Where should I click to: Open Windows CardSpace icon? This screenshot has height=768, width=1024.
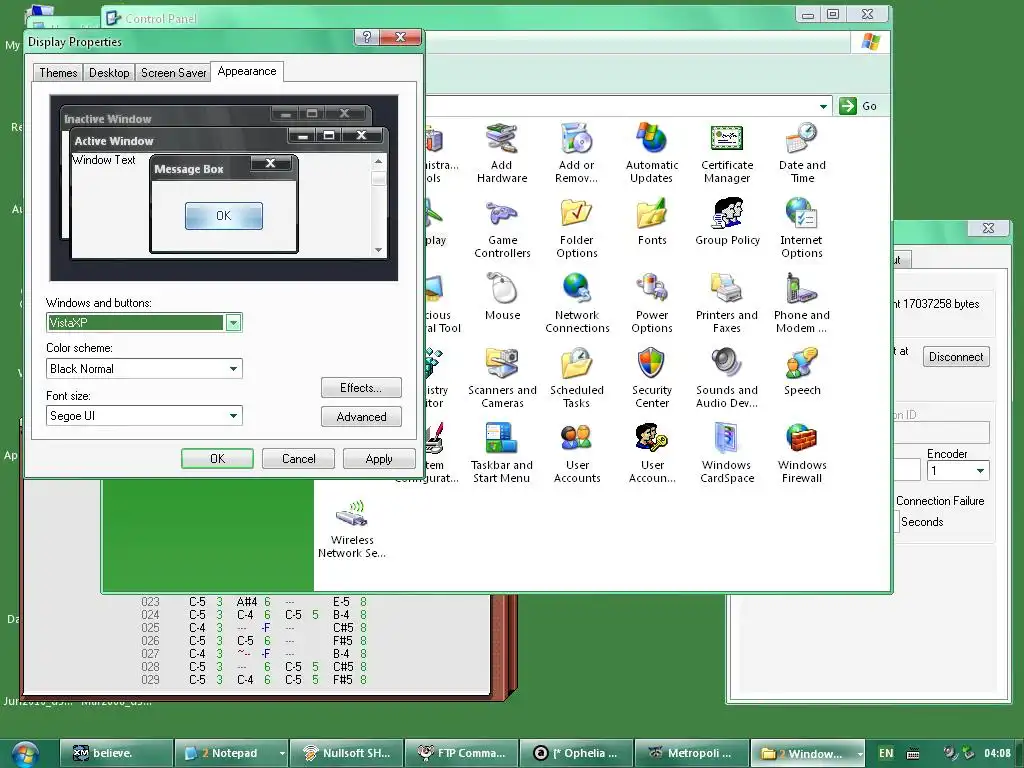[727, 453]
